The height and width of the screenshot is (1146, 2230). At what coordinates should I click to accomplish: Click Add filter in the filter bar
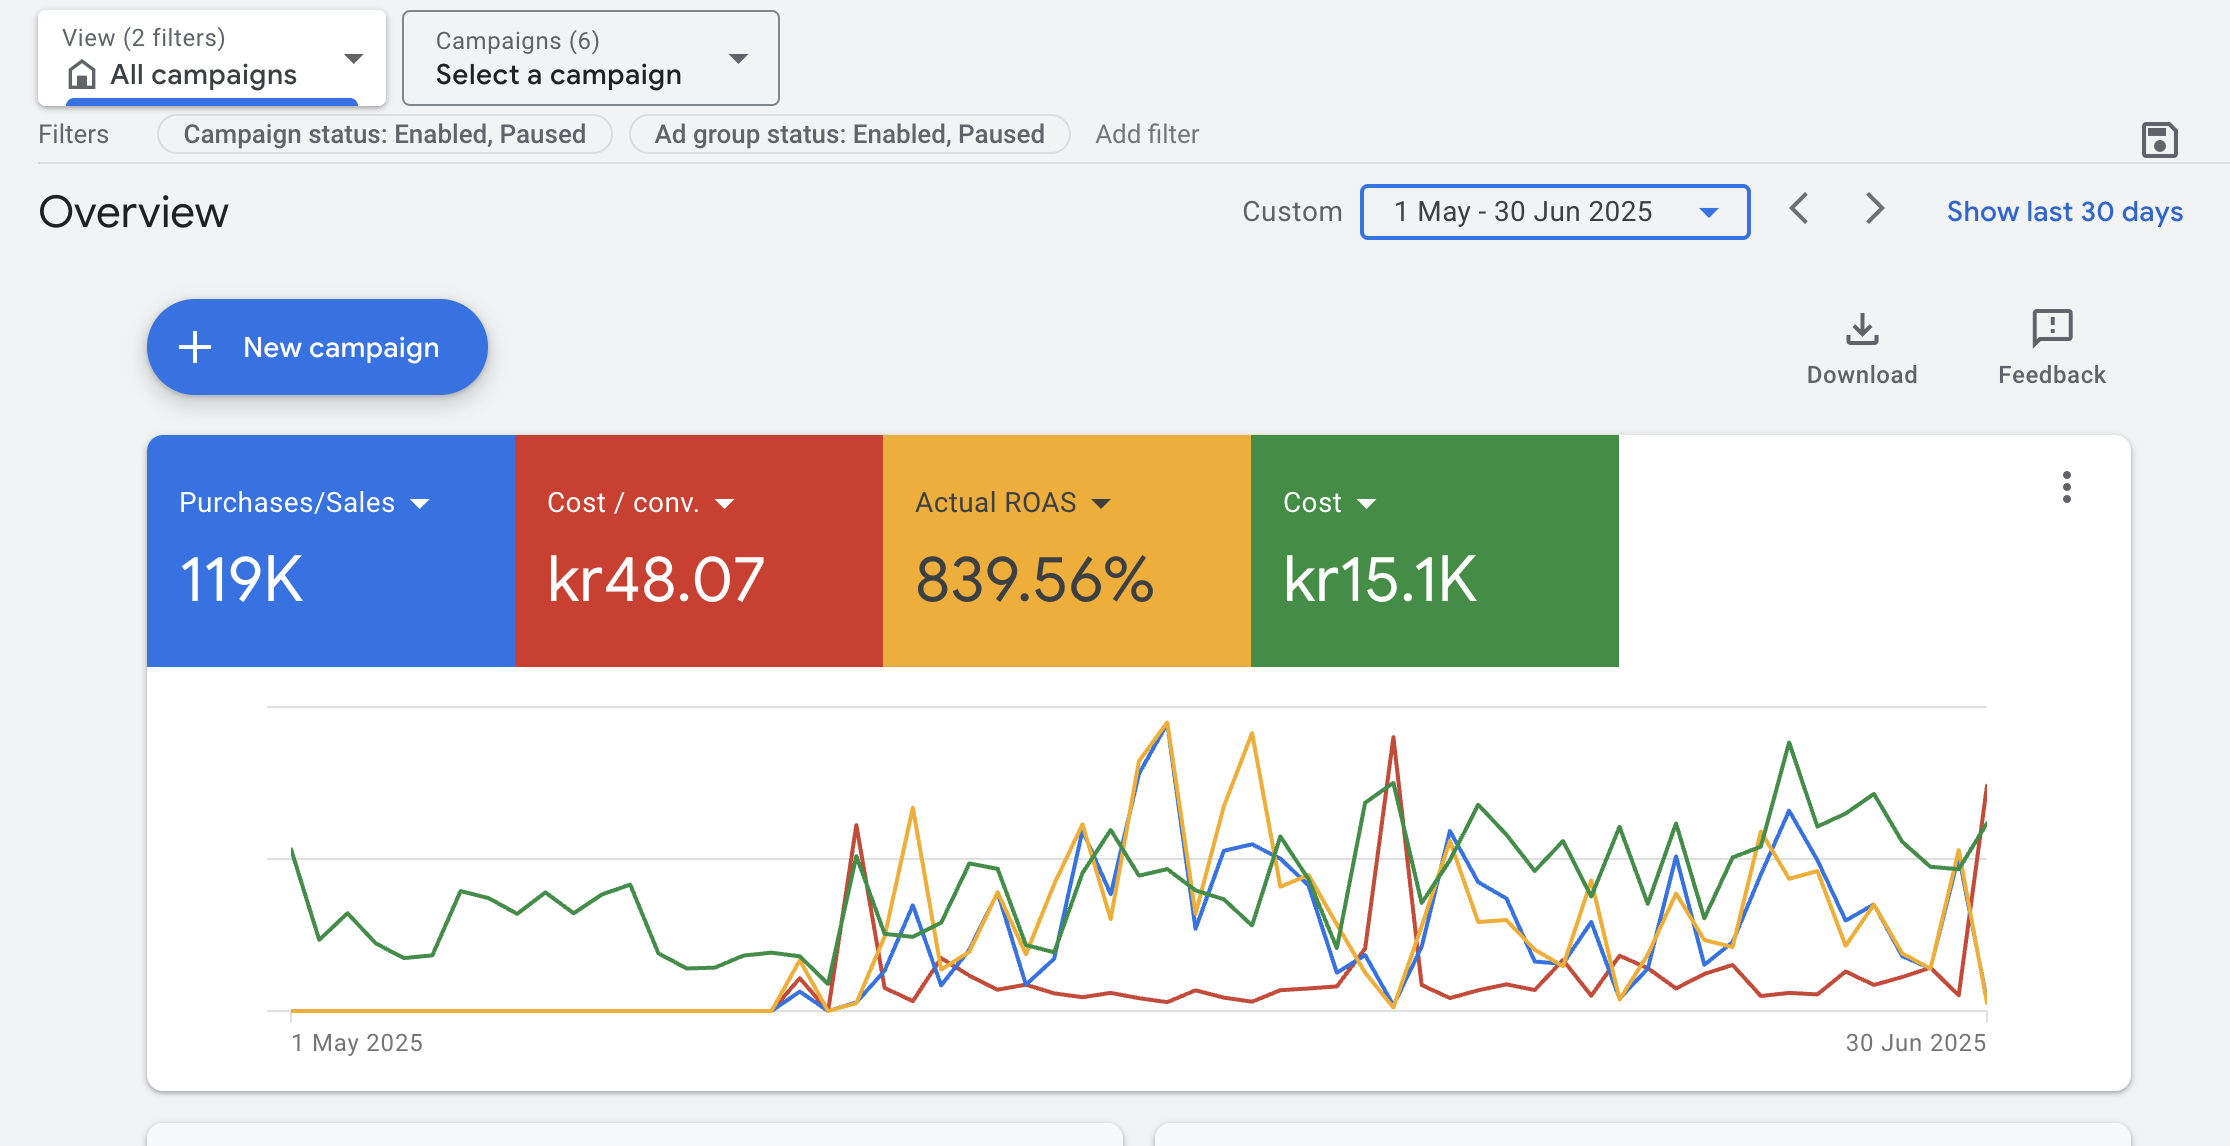[x=1147, y=133]
